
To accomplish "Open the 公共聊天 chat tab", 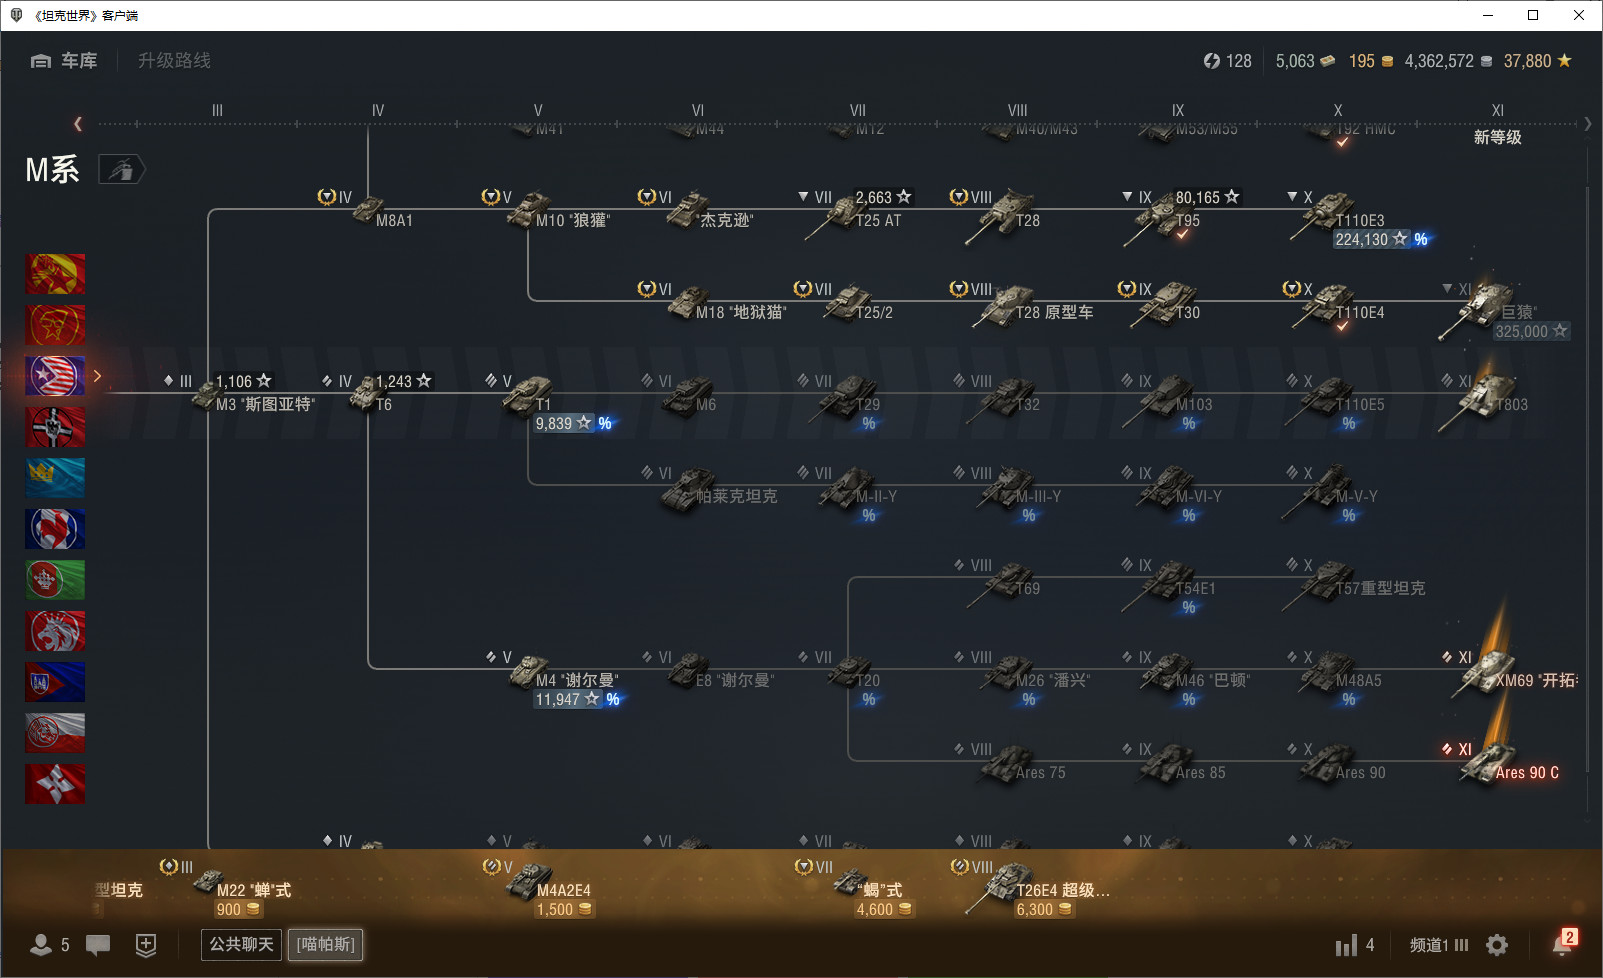I will click(x=241, y=944).
